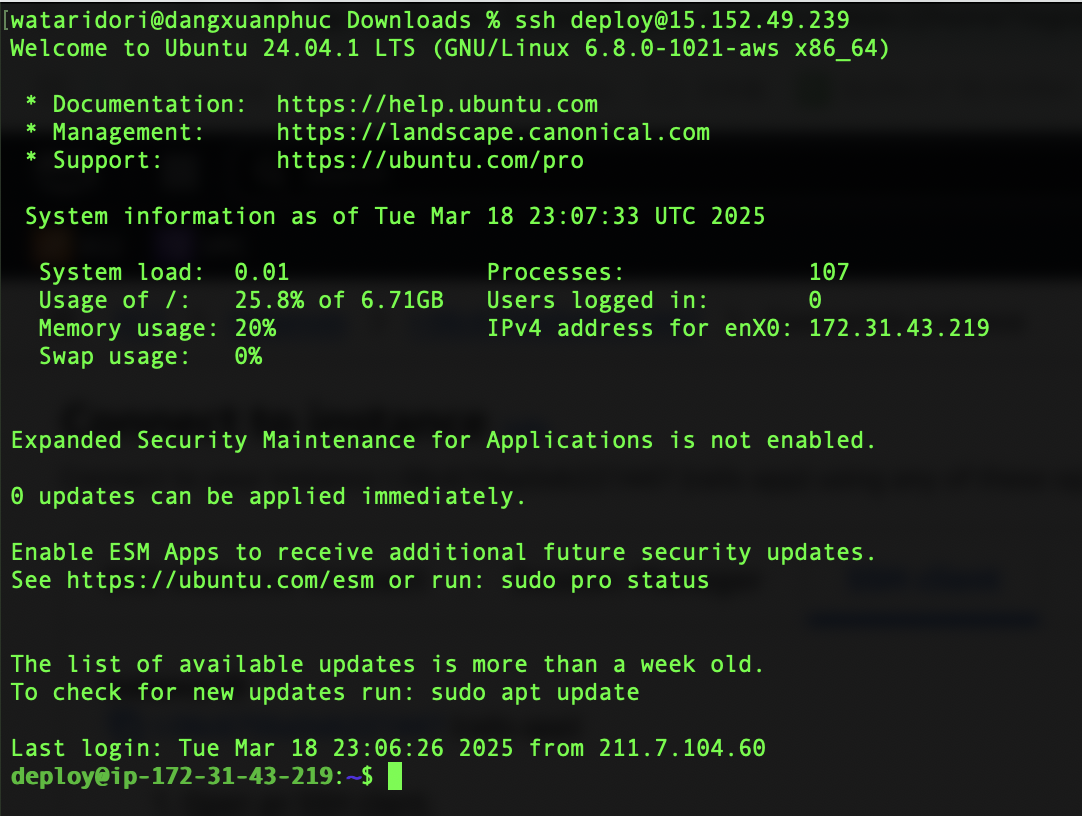Viewport: 1082px width, 816px height.
Task: Click the Processes count 107
Action: 829,272
